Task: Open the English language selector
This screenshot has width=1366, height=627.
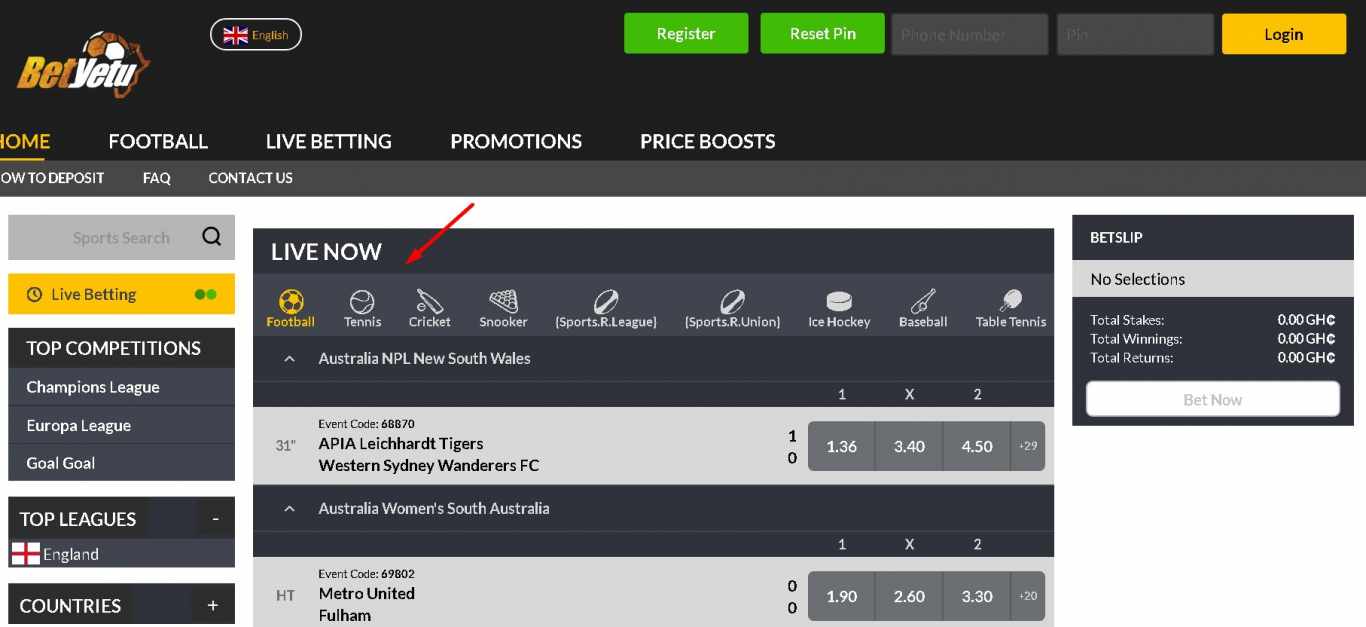Action: pyautogui.click(x=256, y=35)
